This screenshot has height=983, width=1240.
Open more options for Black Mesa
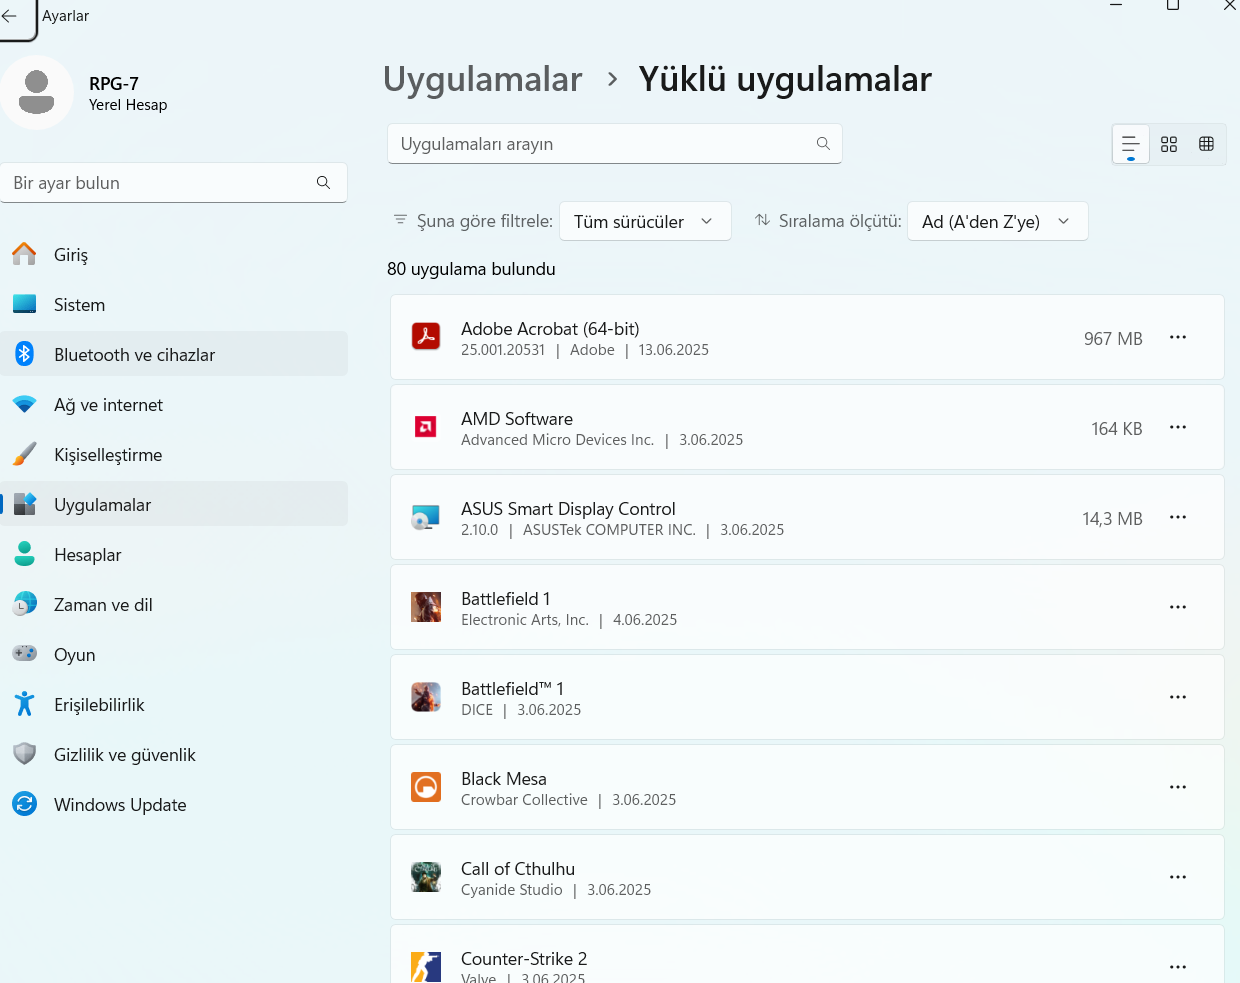pyautogui.click(x=1178, y=787)
